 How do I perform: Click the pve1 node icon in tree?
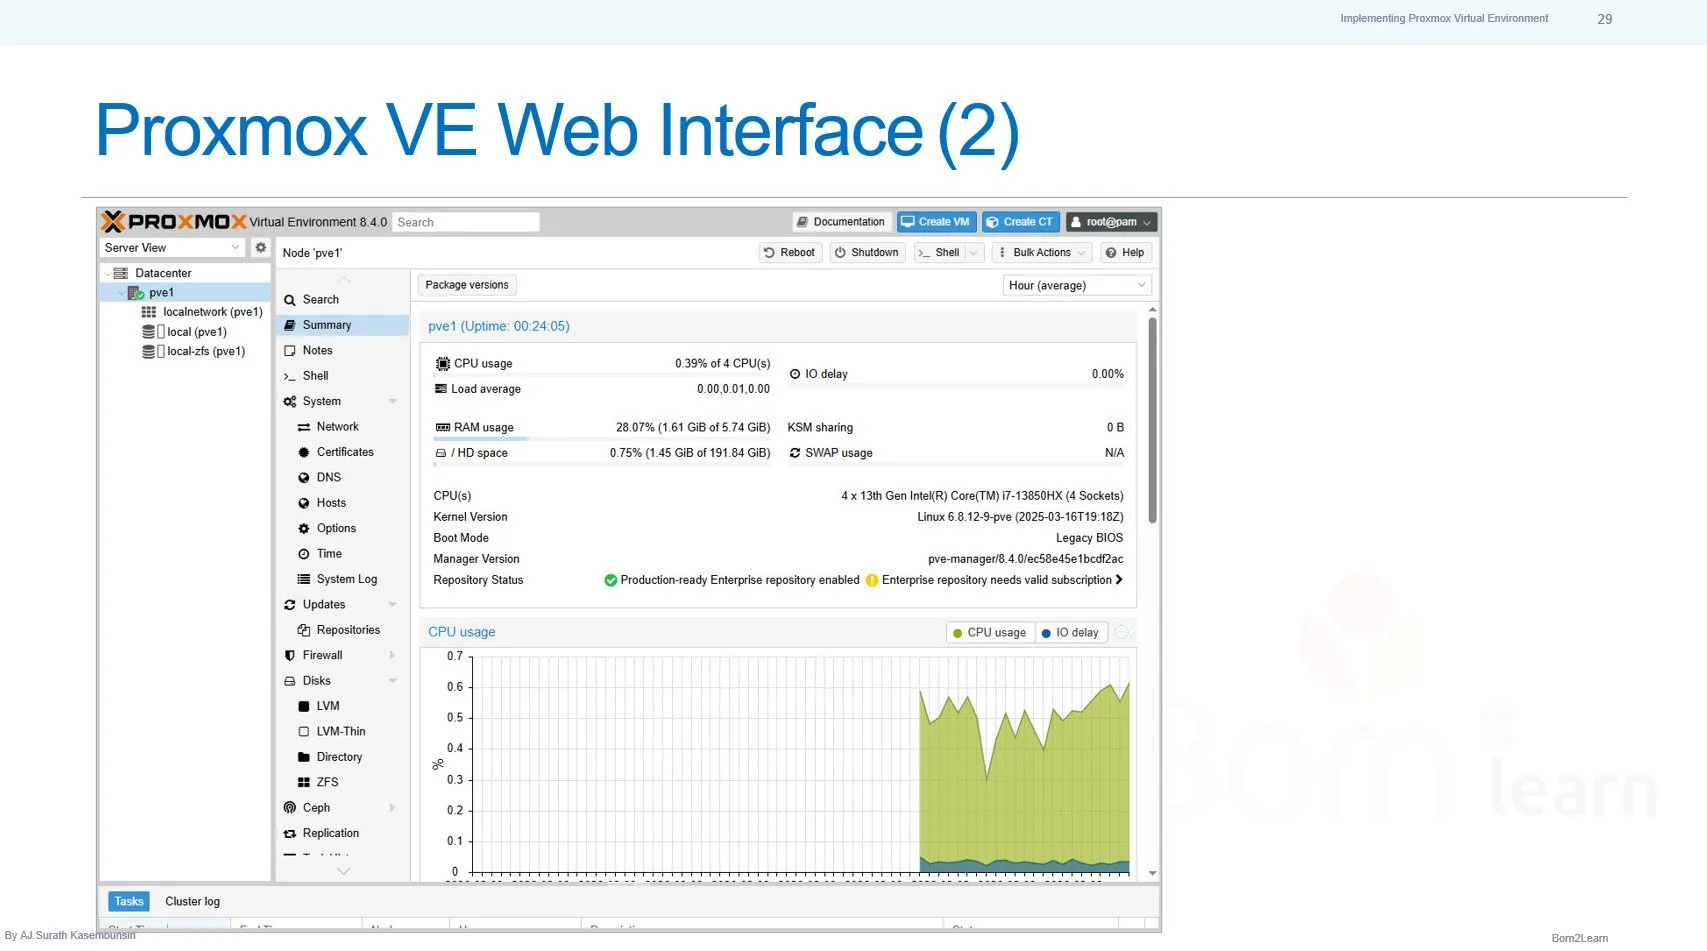coord(136,293)
